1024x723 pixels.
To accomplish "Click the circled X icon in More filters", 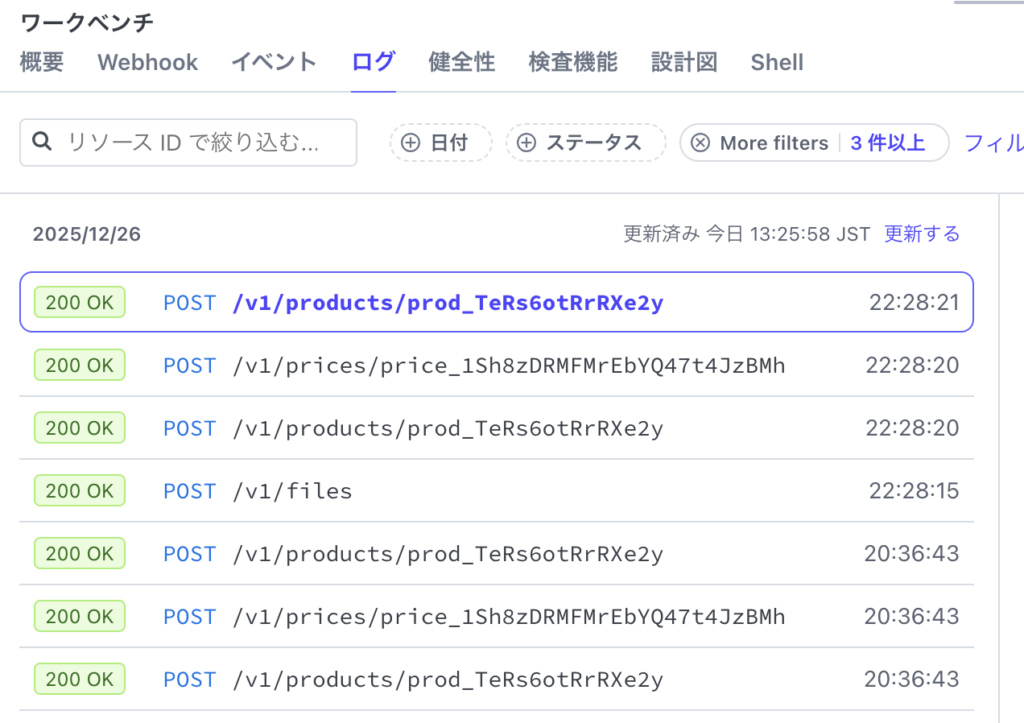I will tap(701, 142).
